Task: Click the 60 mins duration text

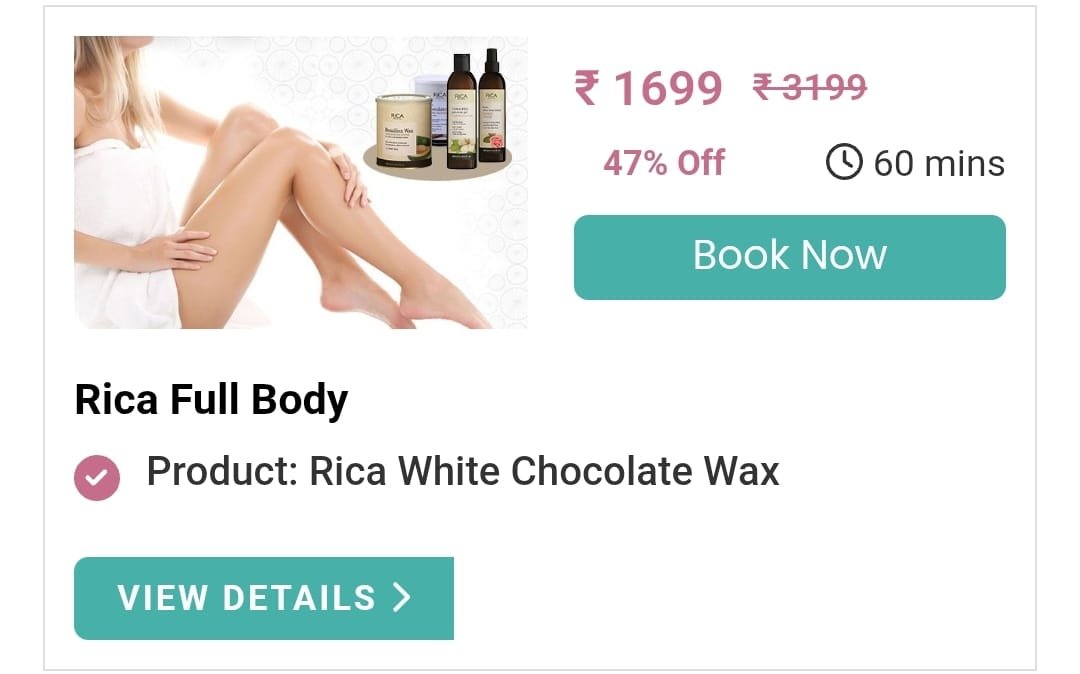Action: pos(939,164)
